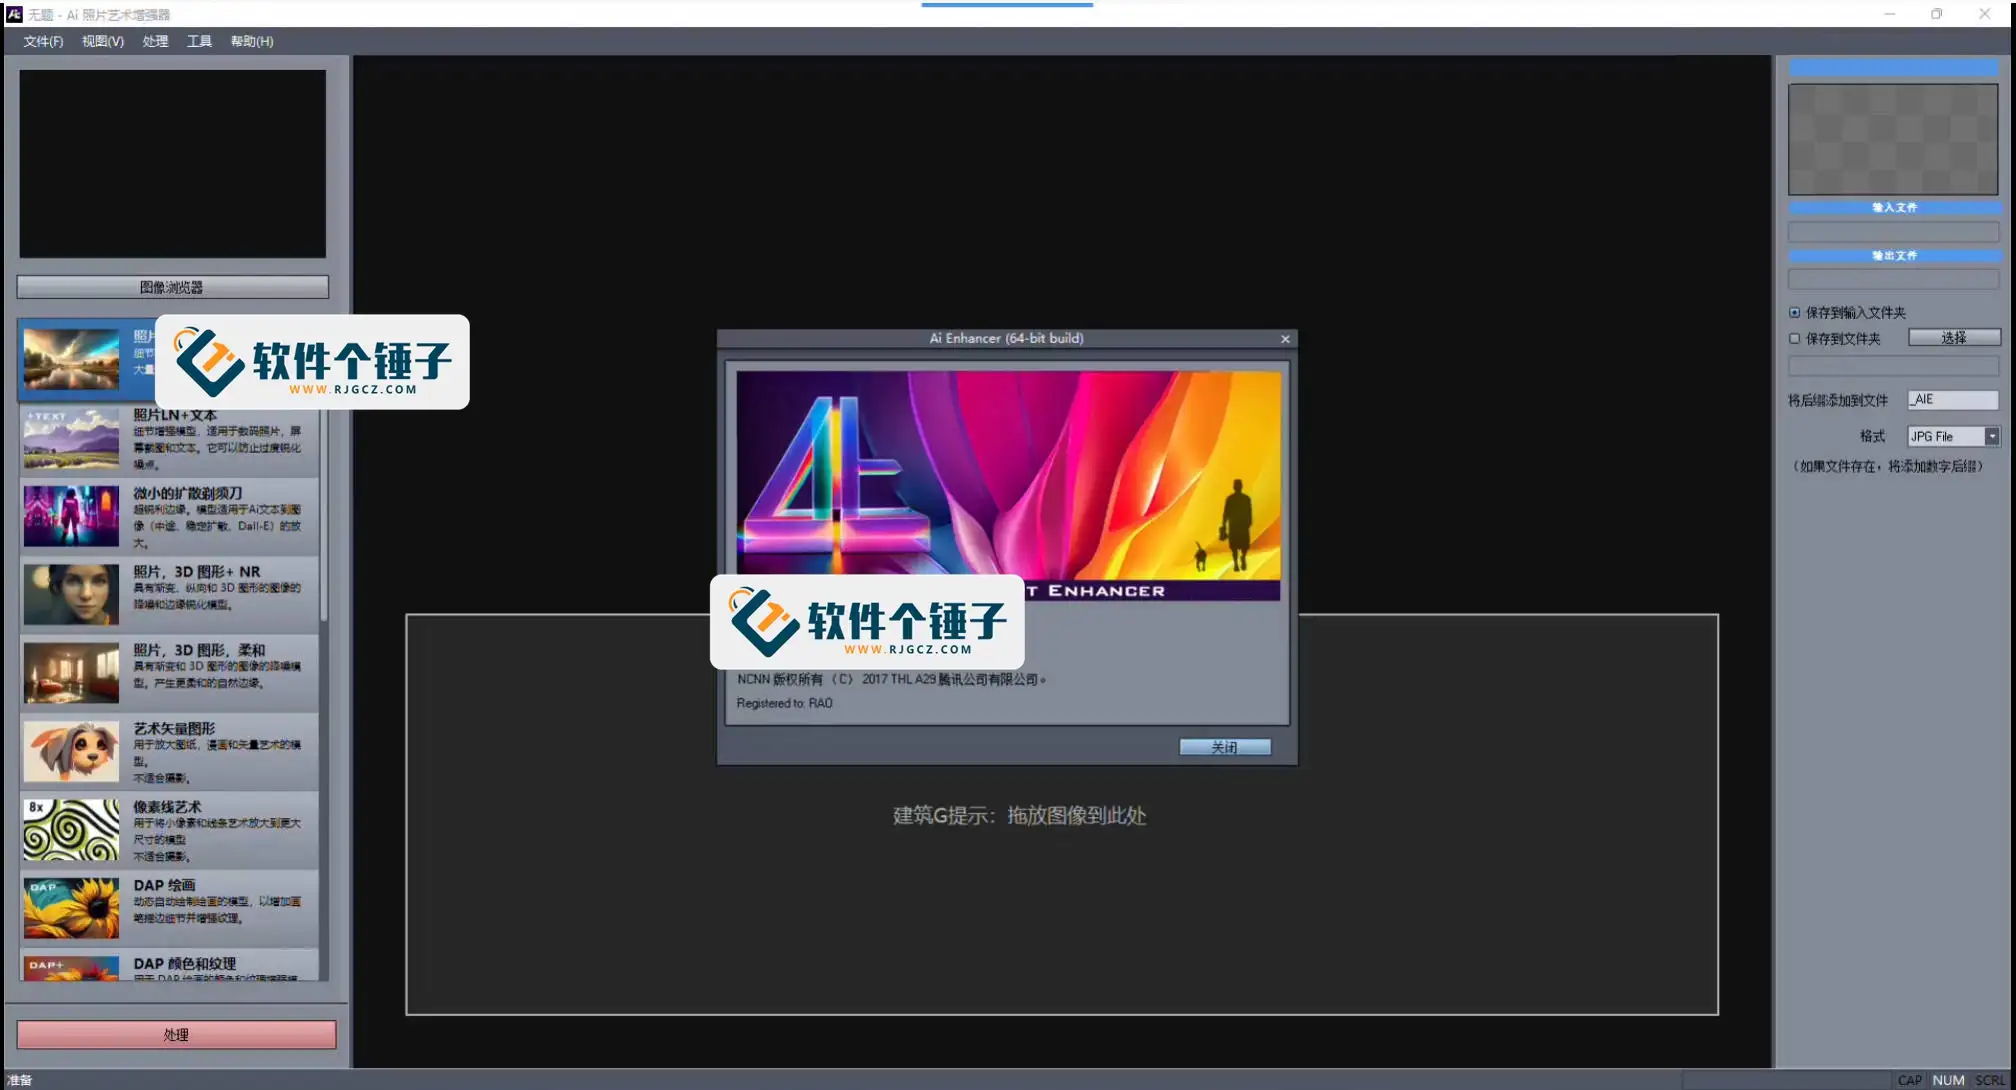Open the 帮助(H) menu
The height and width of the screenshot is (1090, 2016).
(x=251, y=41)
